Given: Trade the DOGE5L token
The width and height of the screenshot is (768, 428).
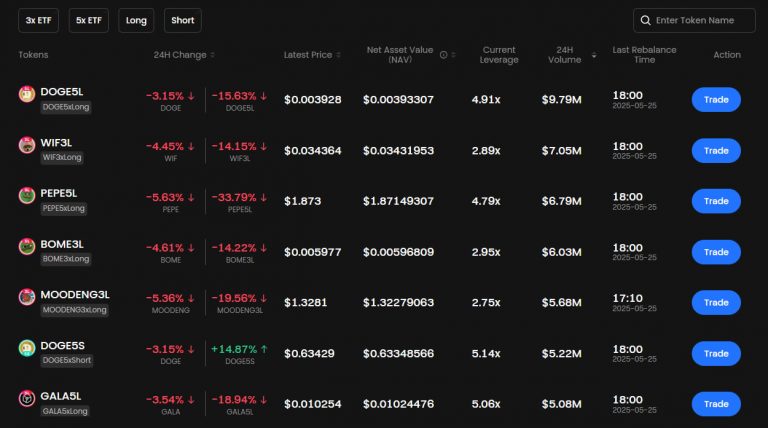Looking at the screenshot, I should point(716,99).
